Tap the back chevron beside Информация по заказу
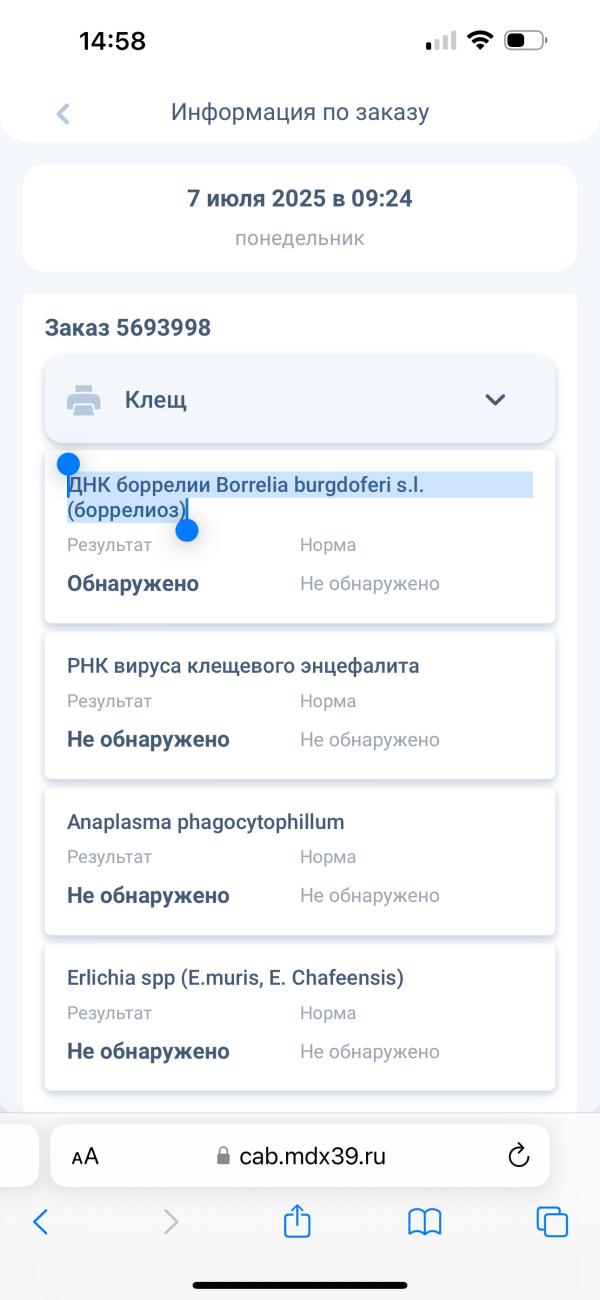 coord(63,113)
